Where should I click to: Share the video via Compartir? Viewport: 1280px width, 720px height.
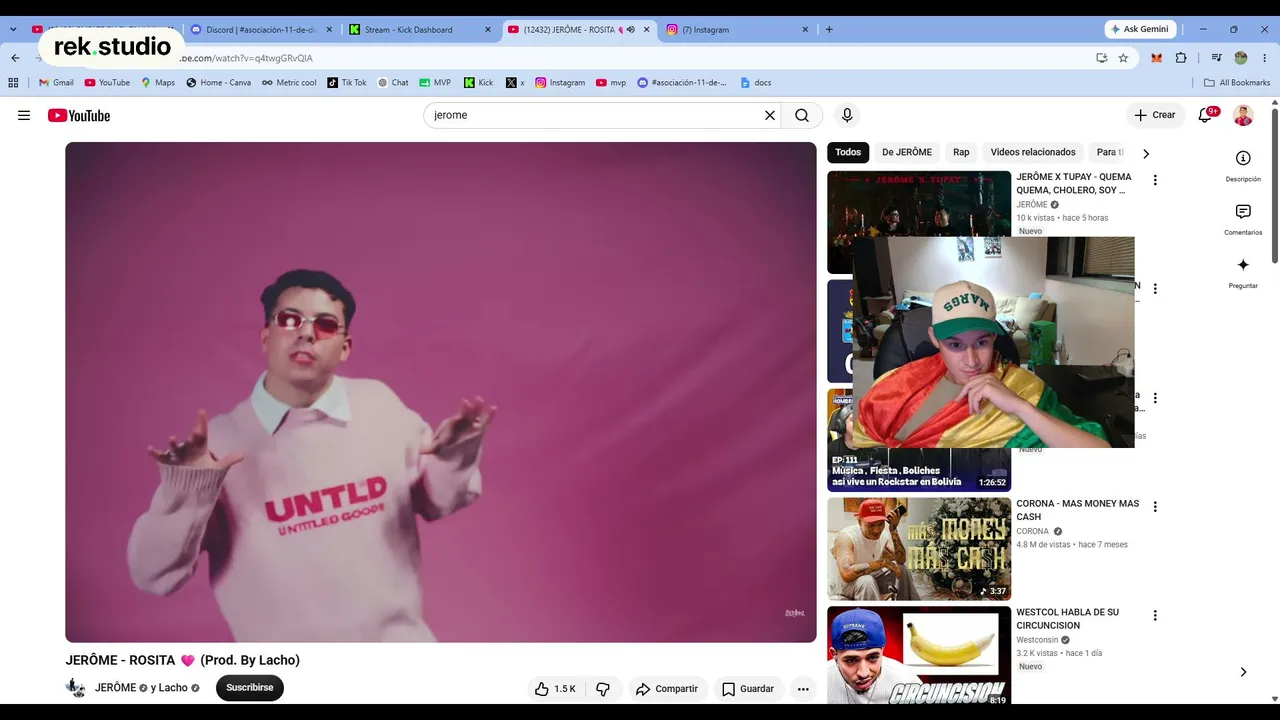tap(666, 688)
